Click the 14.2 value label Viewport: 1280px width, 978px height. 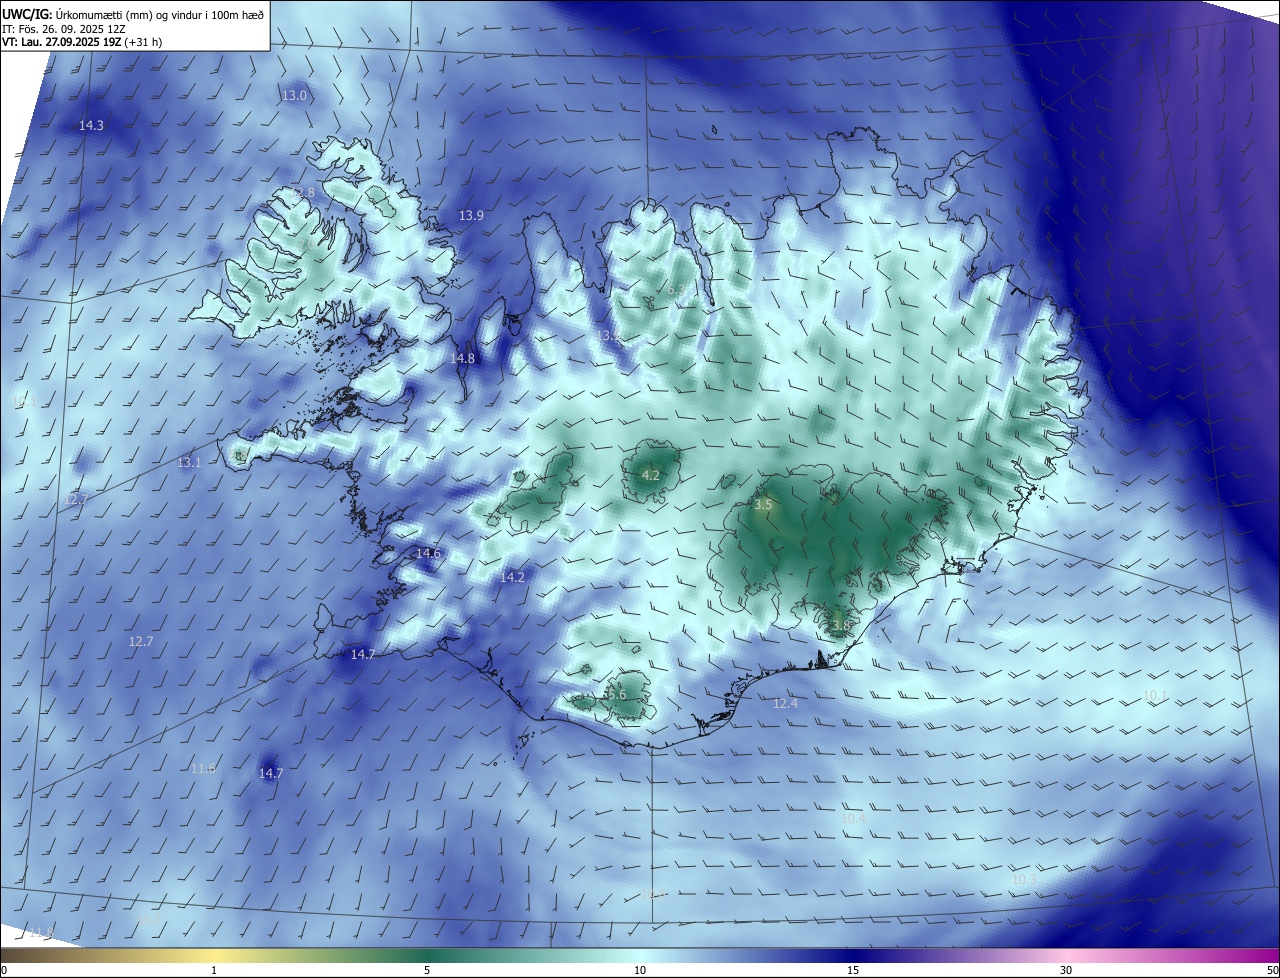pyautogui.click(x=512, y=578)
